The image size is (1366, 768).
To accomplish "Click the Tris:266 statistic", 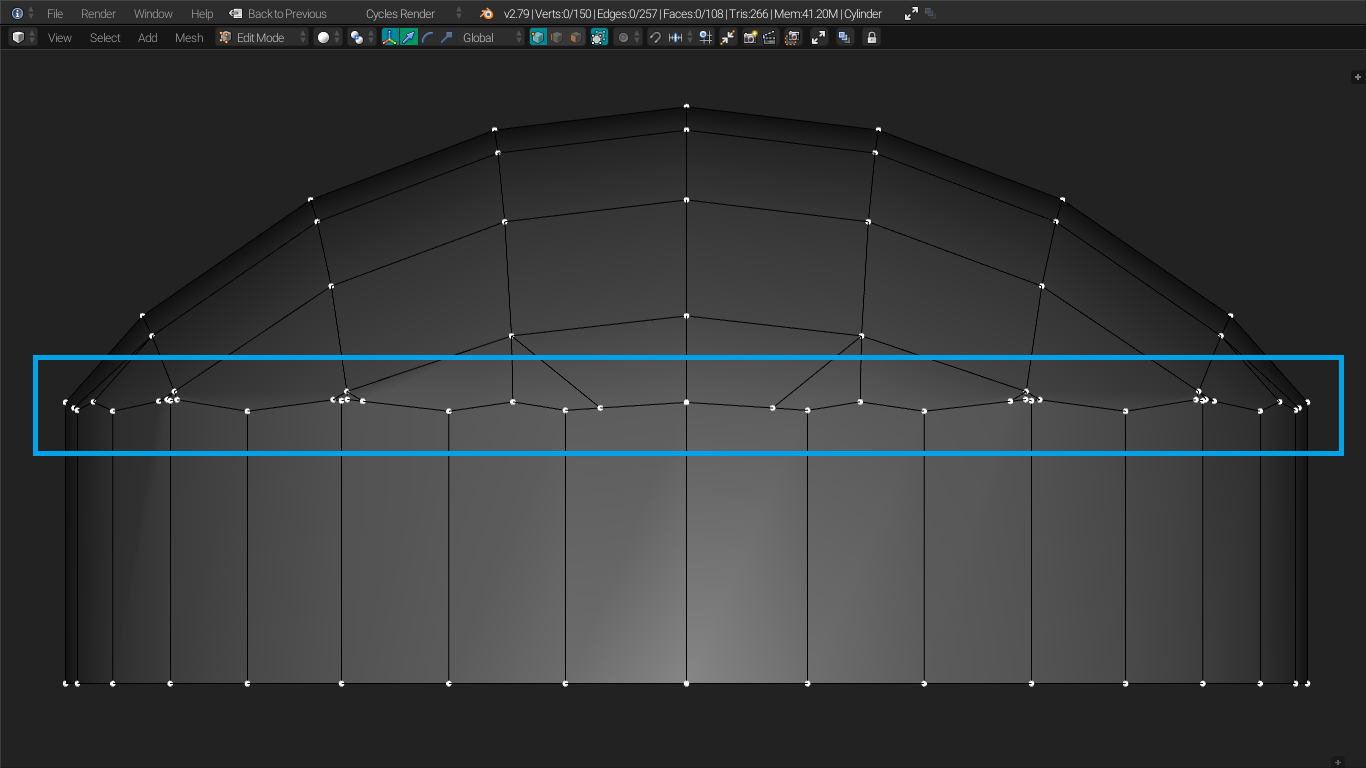I will (x=748, y=14).
